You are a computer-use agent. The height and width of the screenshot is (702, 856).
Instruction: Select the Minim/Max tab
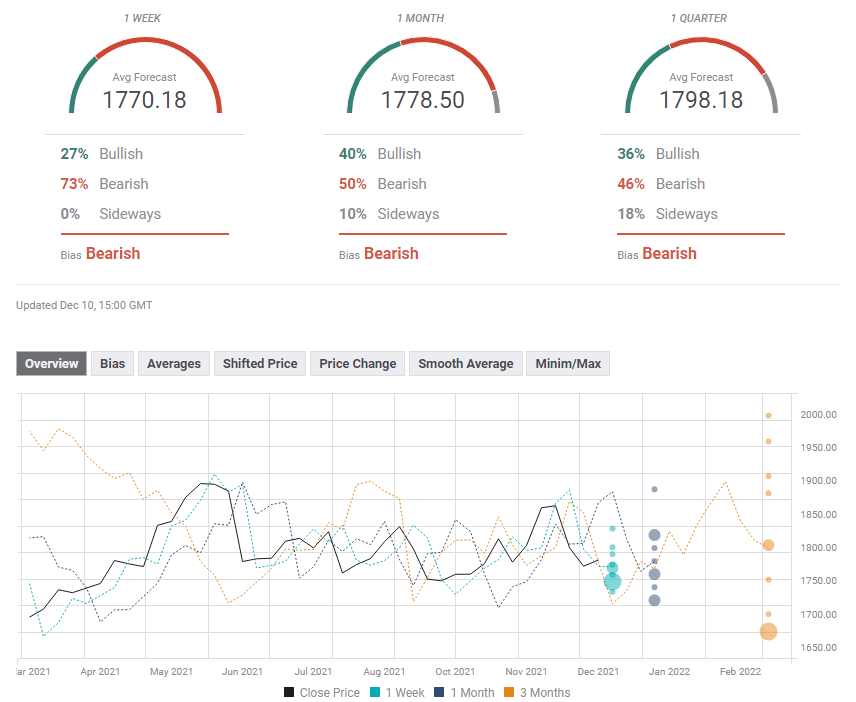[x=568, y=364]
